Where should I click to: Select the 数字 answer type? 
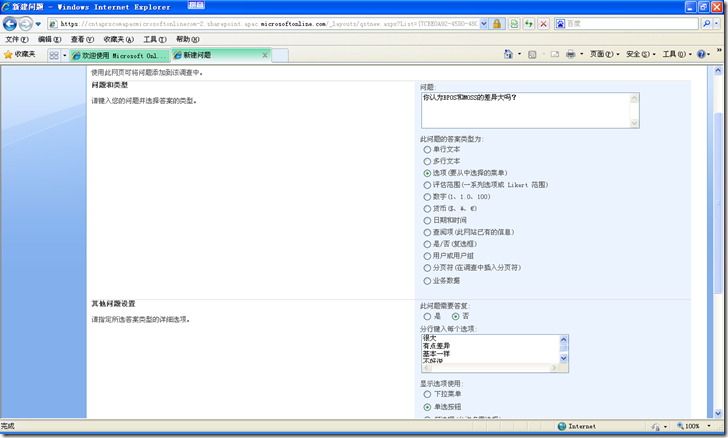tap(427, 197)
